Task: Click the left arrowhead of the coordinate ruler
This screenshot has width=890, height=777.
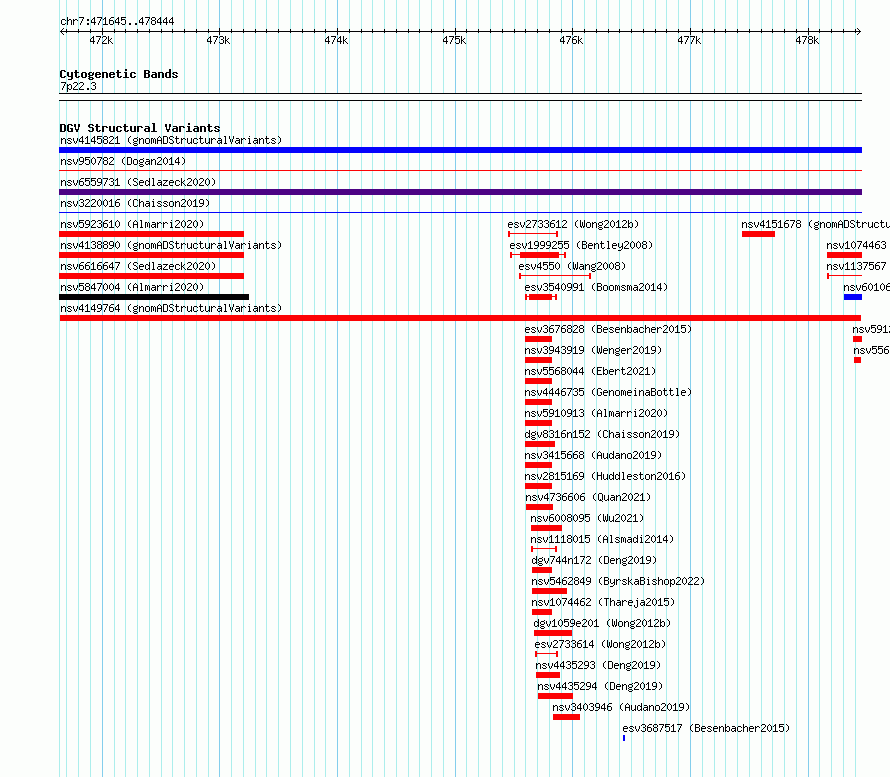Action: 62,31
